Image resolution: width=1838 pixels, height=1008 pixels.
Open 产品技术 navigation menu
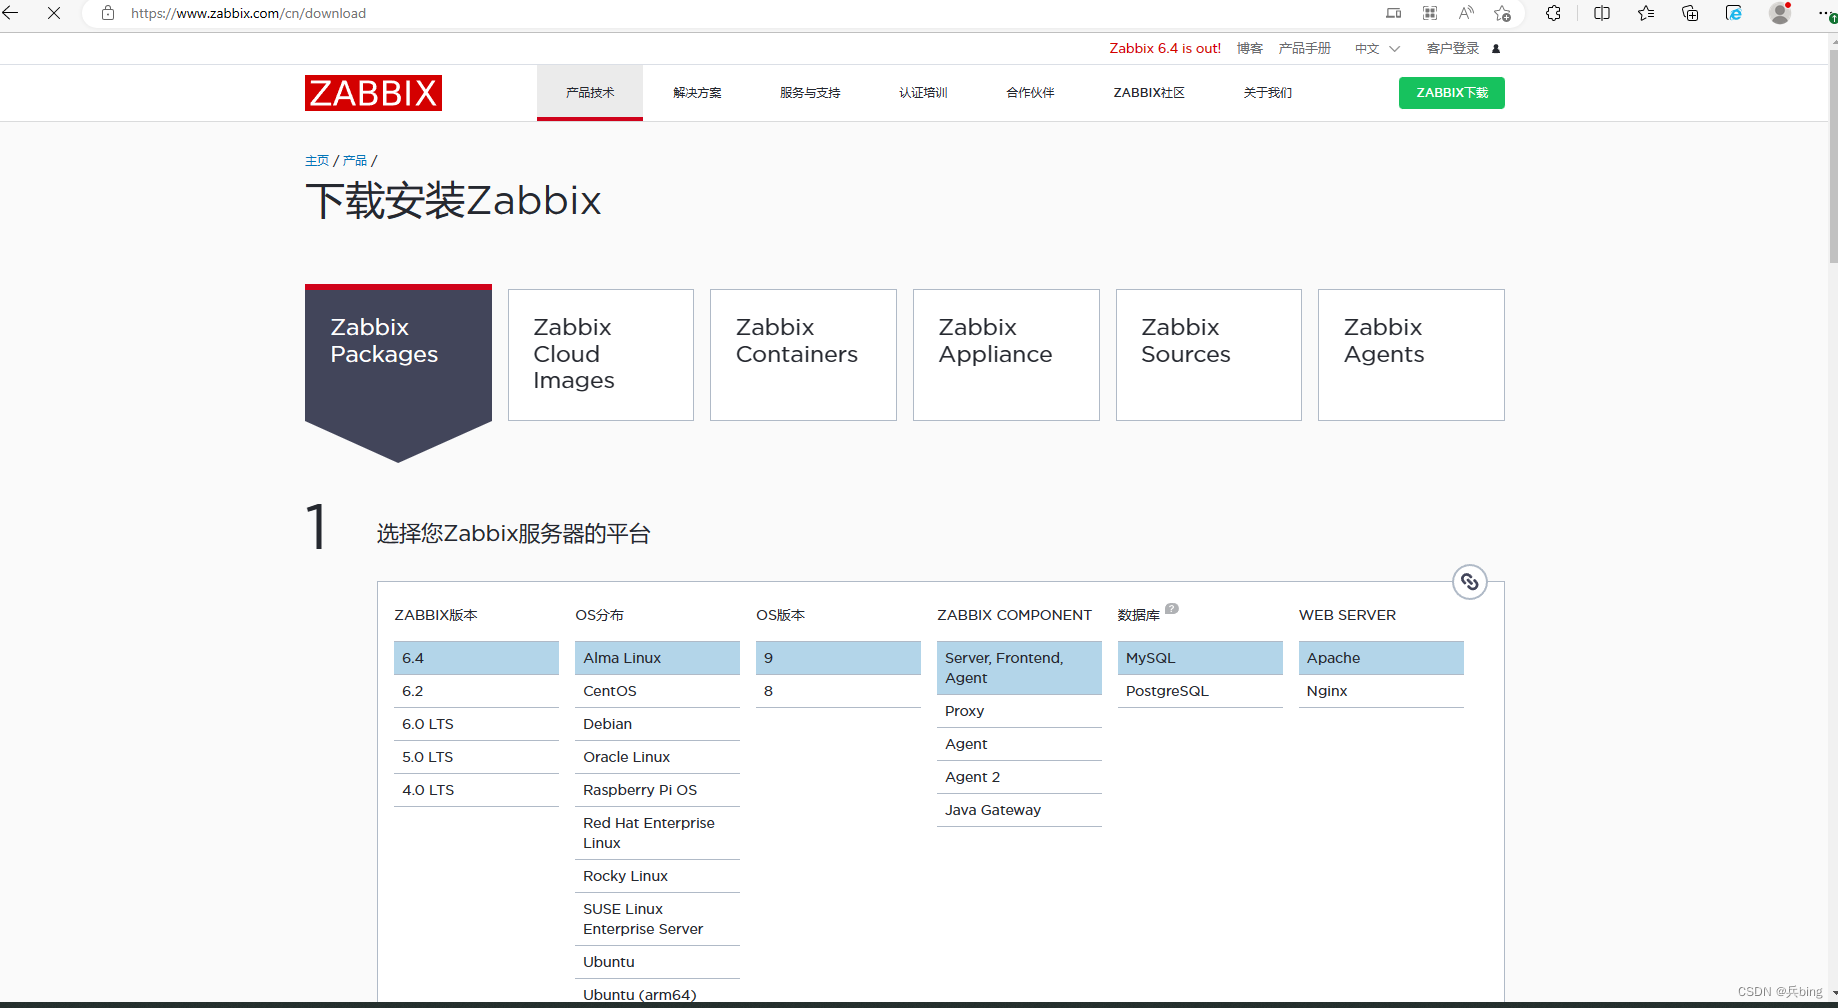(x=590, y=92)
